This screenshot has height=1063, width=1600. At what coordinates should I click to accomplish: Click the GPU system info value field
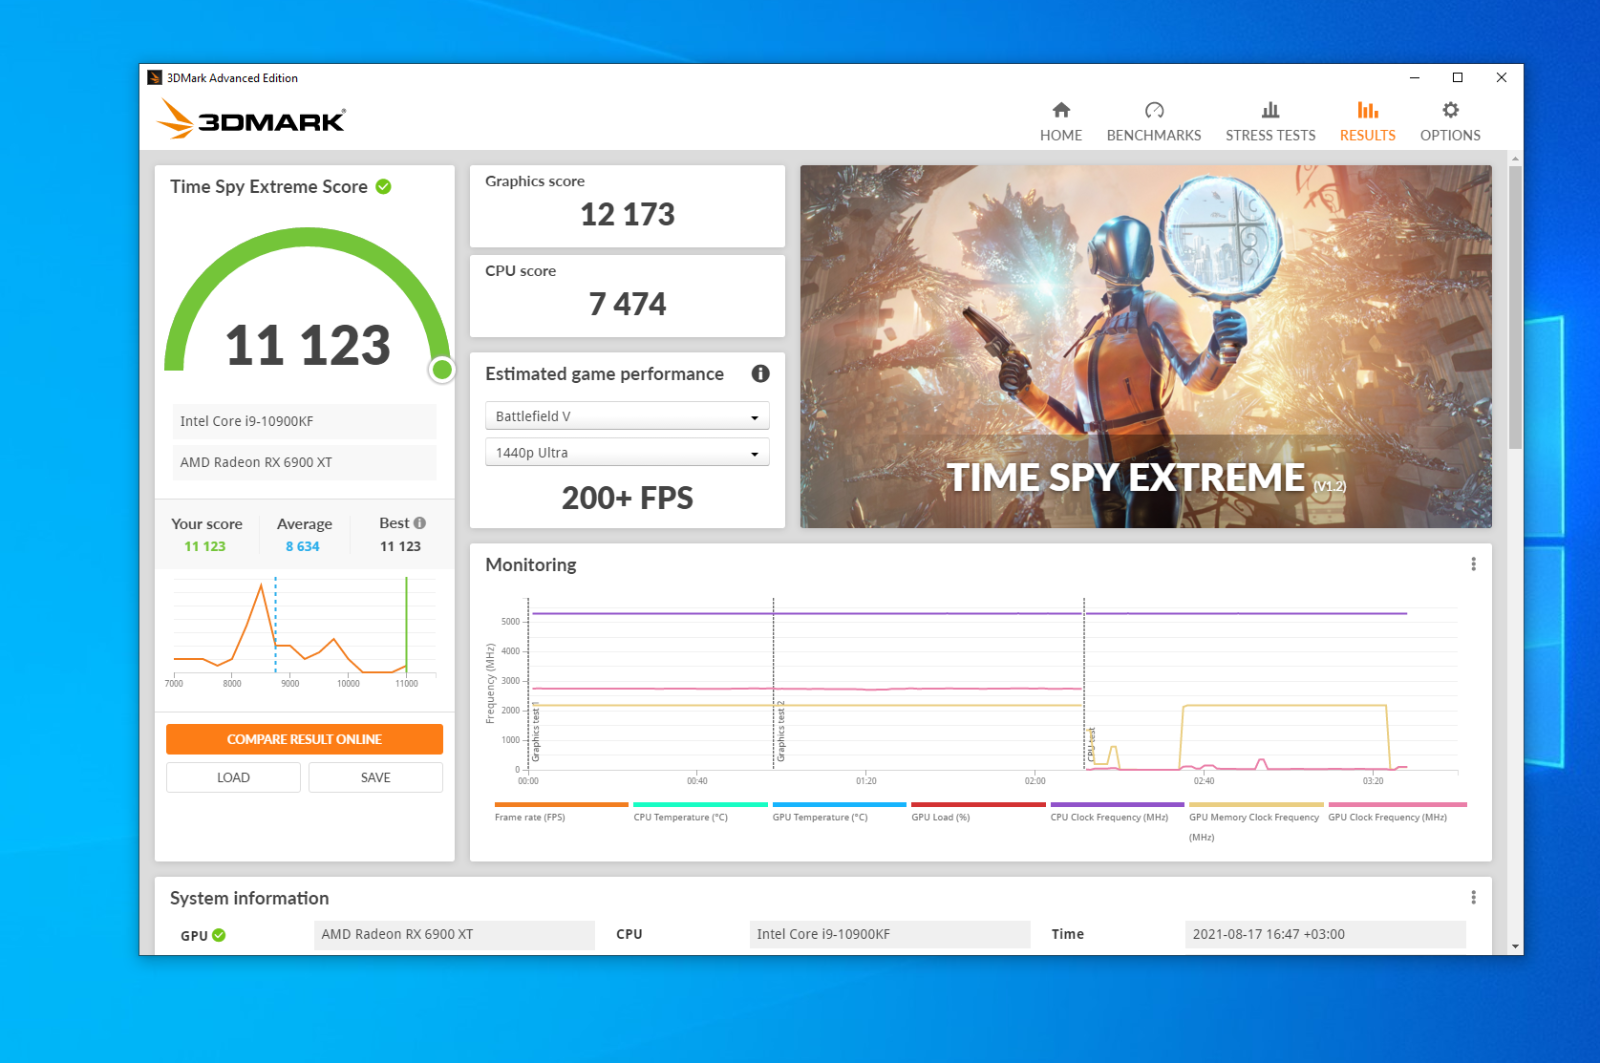(x=454, y=934)
